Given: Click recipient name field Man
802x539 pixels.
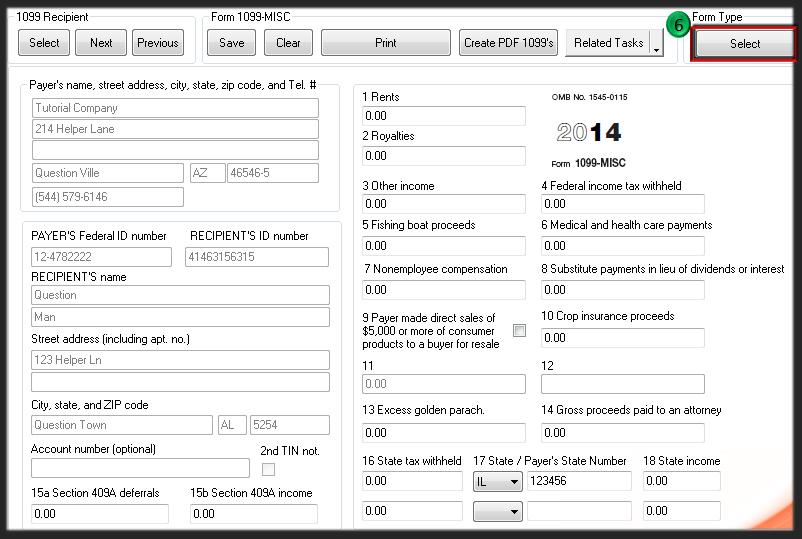Looking at the screenshot, I should pos(180,317).
